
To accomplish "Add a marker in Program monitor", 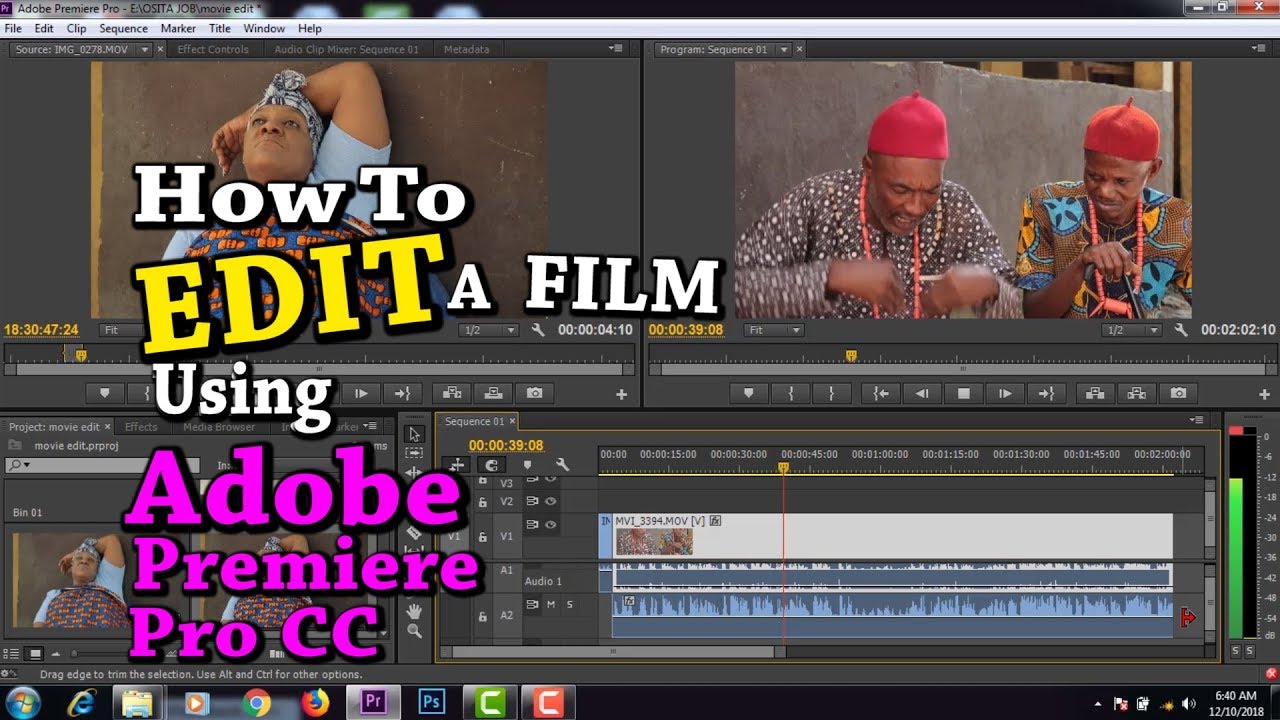I will [748, 394].
